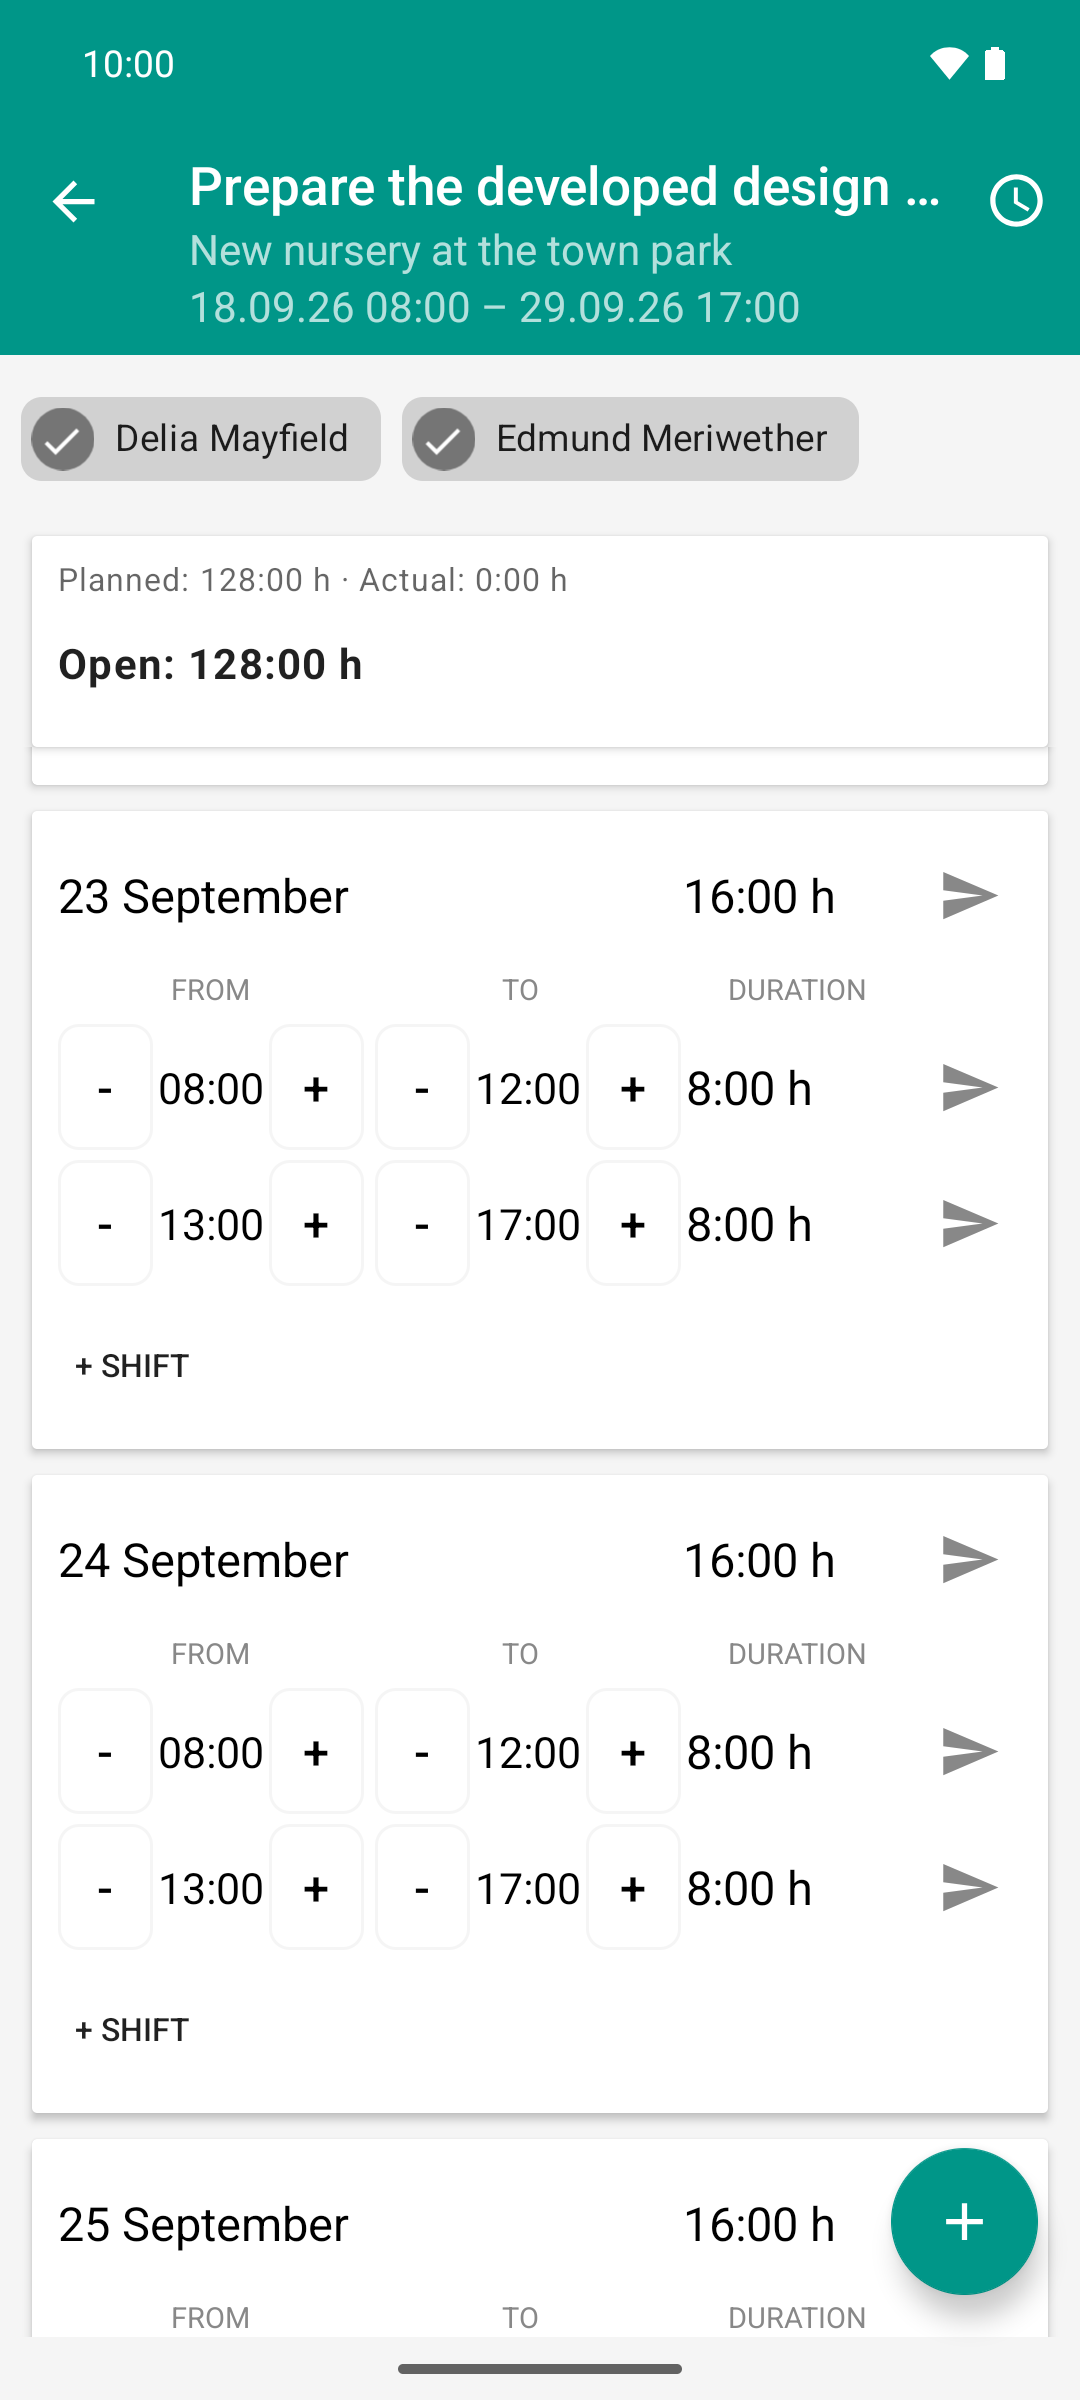
Task: Send the 24 September day total
Action: pos(969,1559)
